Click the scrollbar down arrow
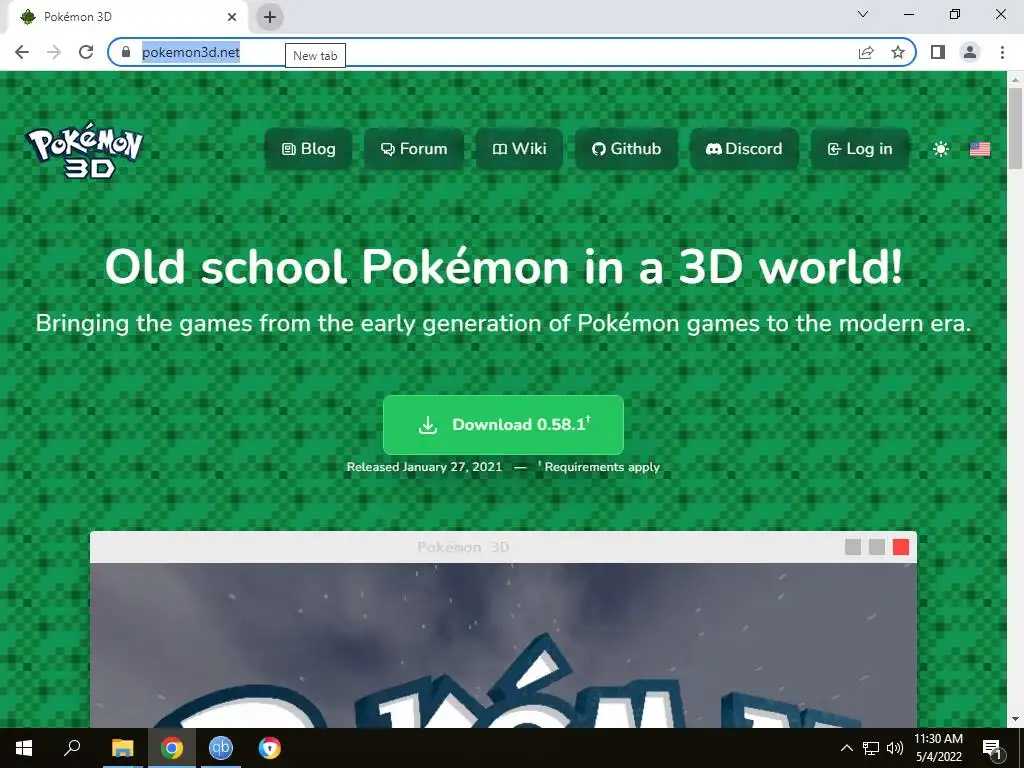Viewport: 1024px width, 768px height. coord(1015,719)
